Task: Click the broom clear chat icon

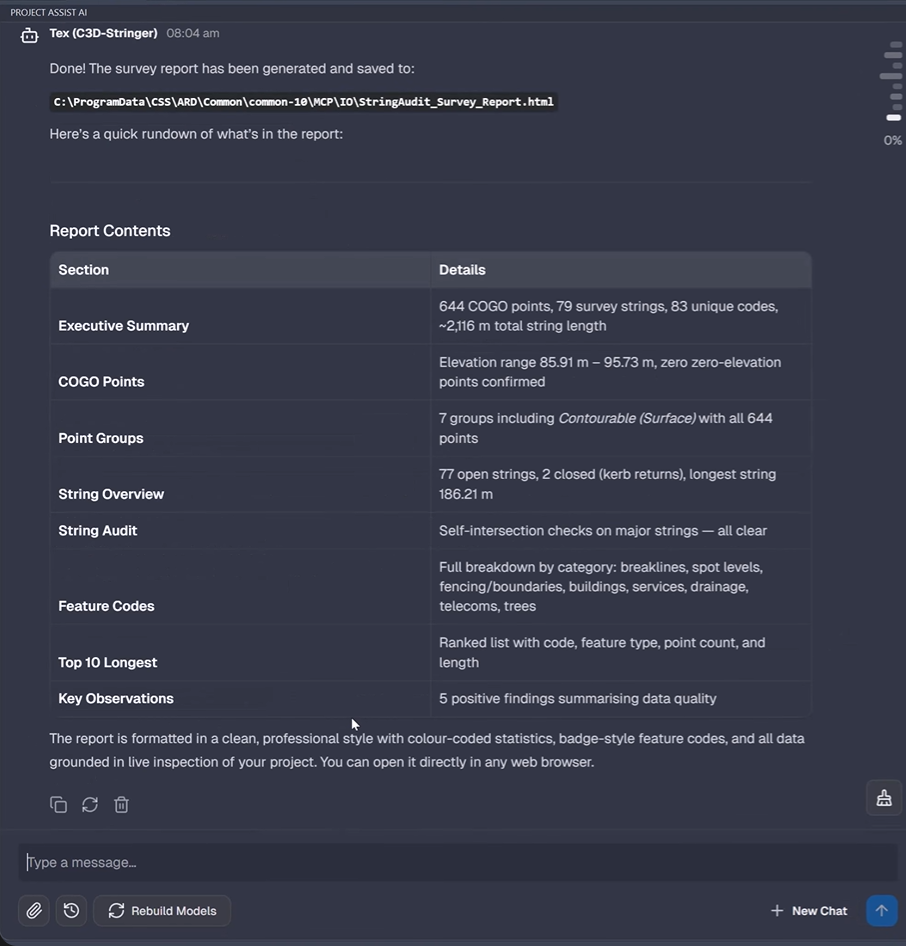Action: pos(884,798)
